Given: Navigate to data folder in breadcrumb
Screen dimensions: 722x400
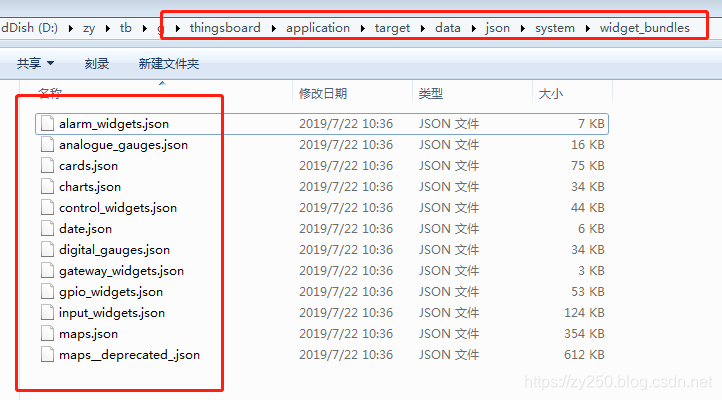Looking at the screenshot, I should pyautogui.click(x=448, y=28).
